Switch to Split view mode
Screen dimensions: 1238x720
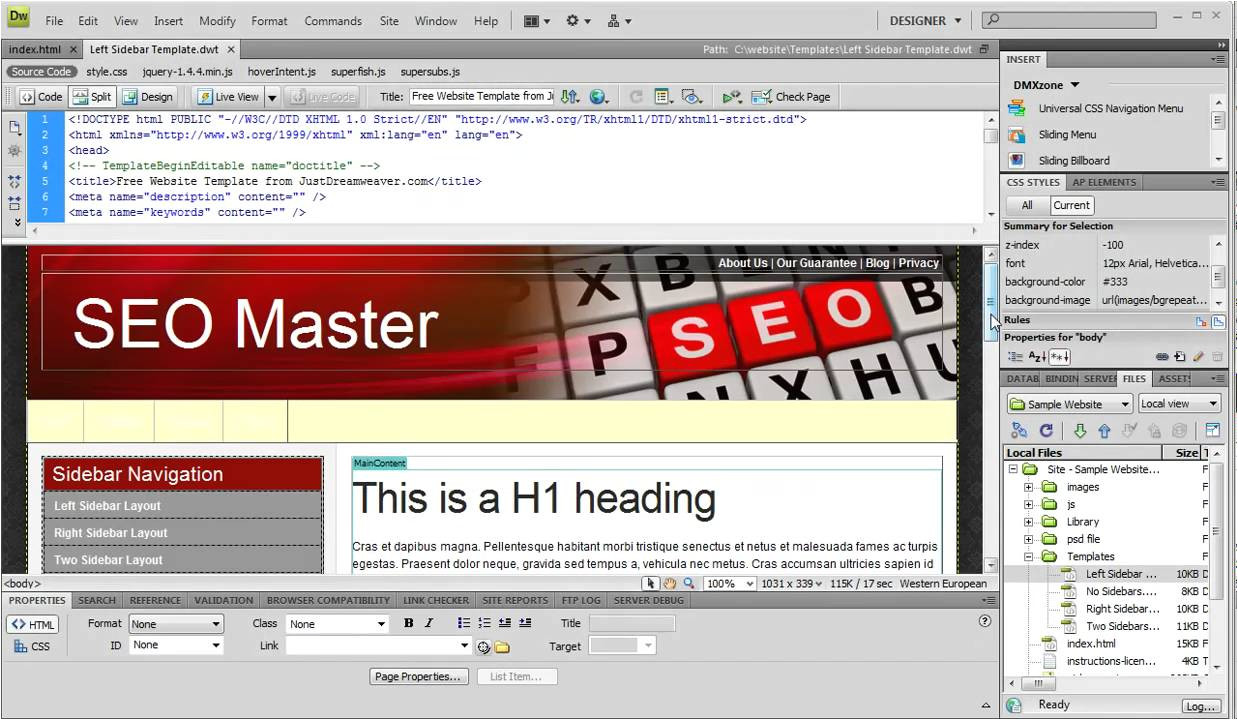point(93,97)
